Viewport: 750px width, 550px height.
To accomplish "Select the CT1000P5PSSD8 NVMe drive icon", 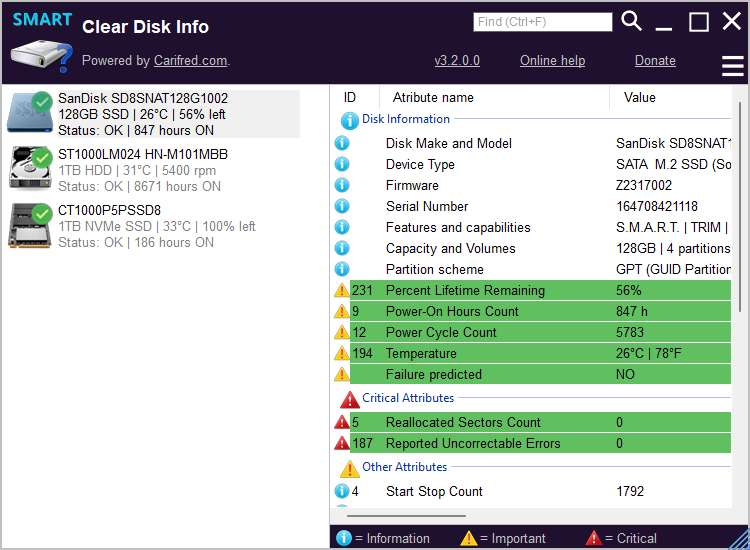I will (x=30, y=226).
